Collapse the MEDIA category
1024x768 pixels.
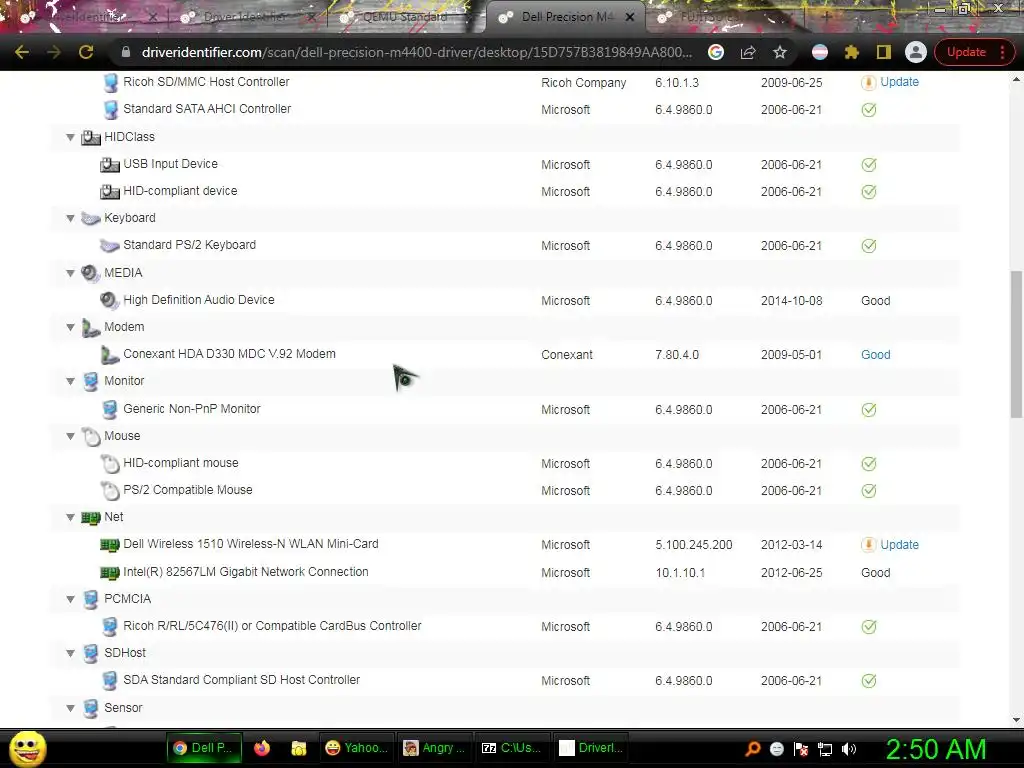[x=70, y=273]
